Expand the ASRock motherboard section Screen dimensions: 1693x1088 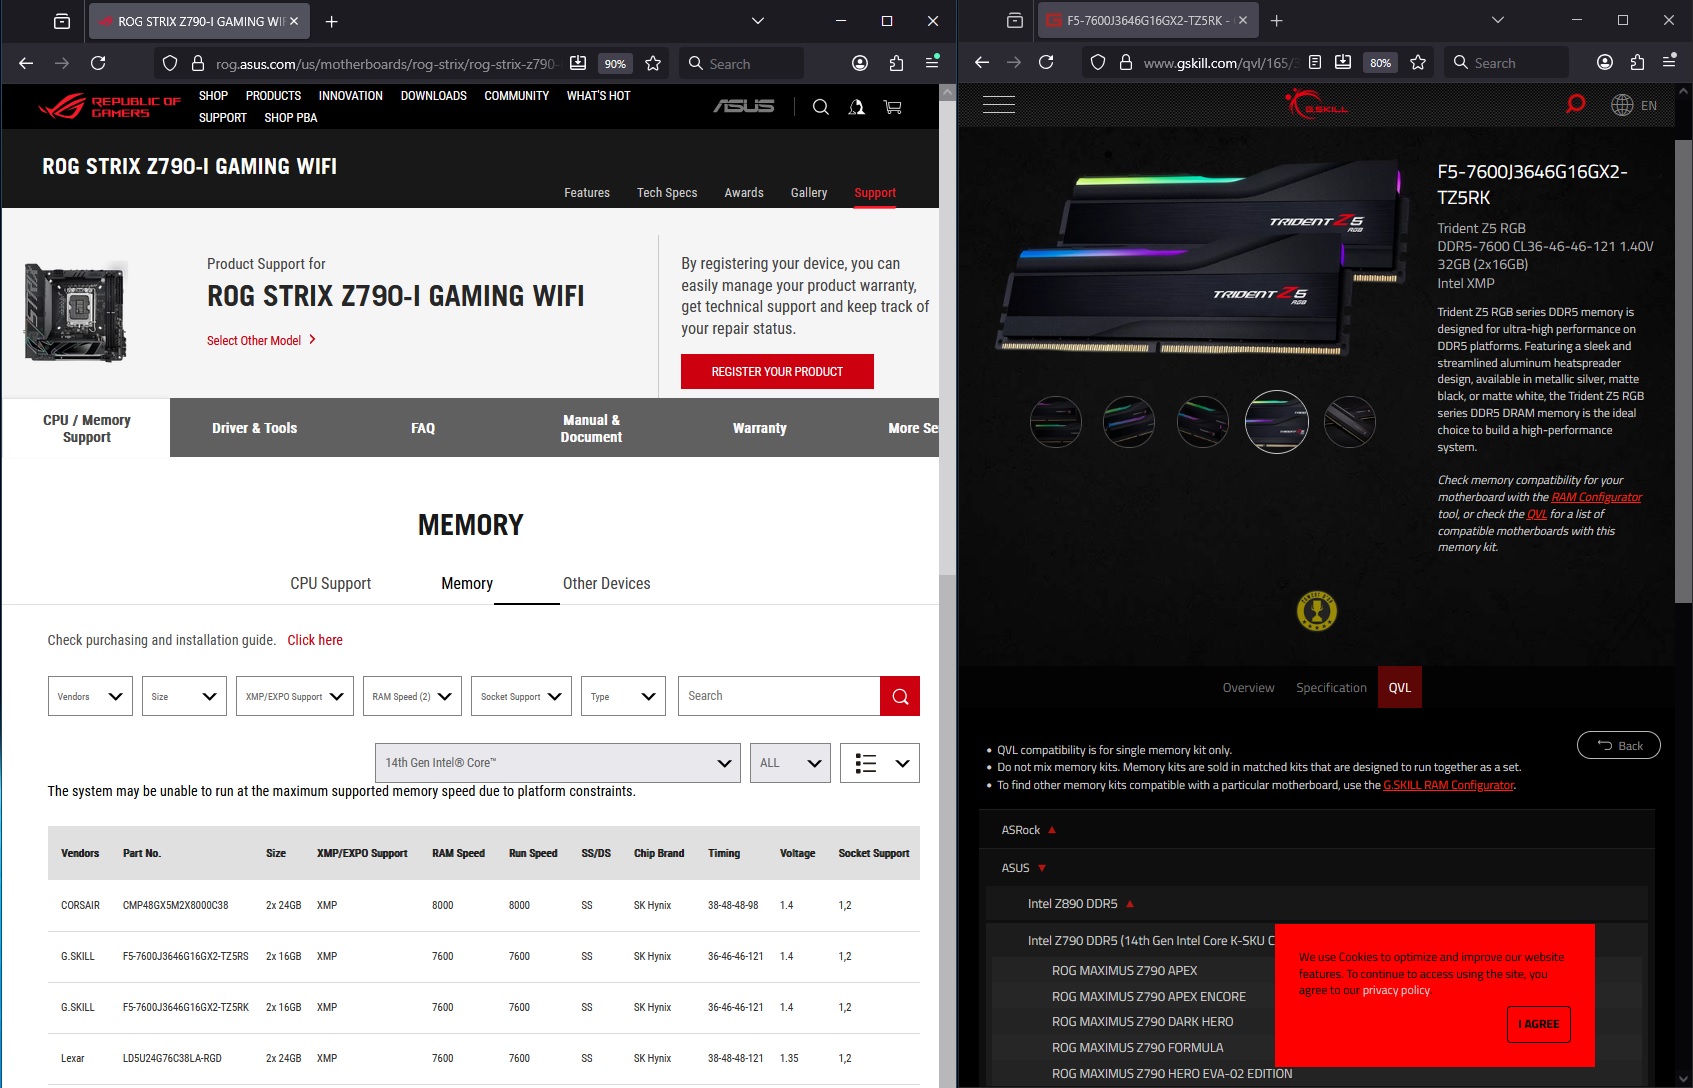[1029, 830]
